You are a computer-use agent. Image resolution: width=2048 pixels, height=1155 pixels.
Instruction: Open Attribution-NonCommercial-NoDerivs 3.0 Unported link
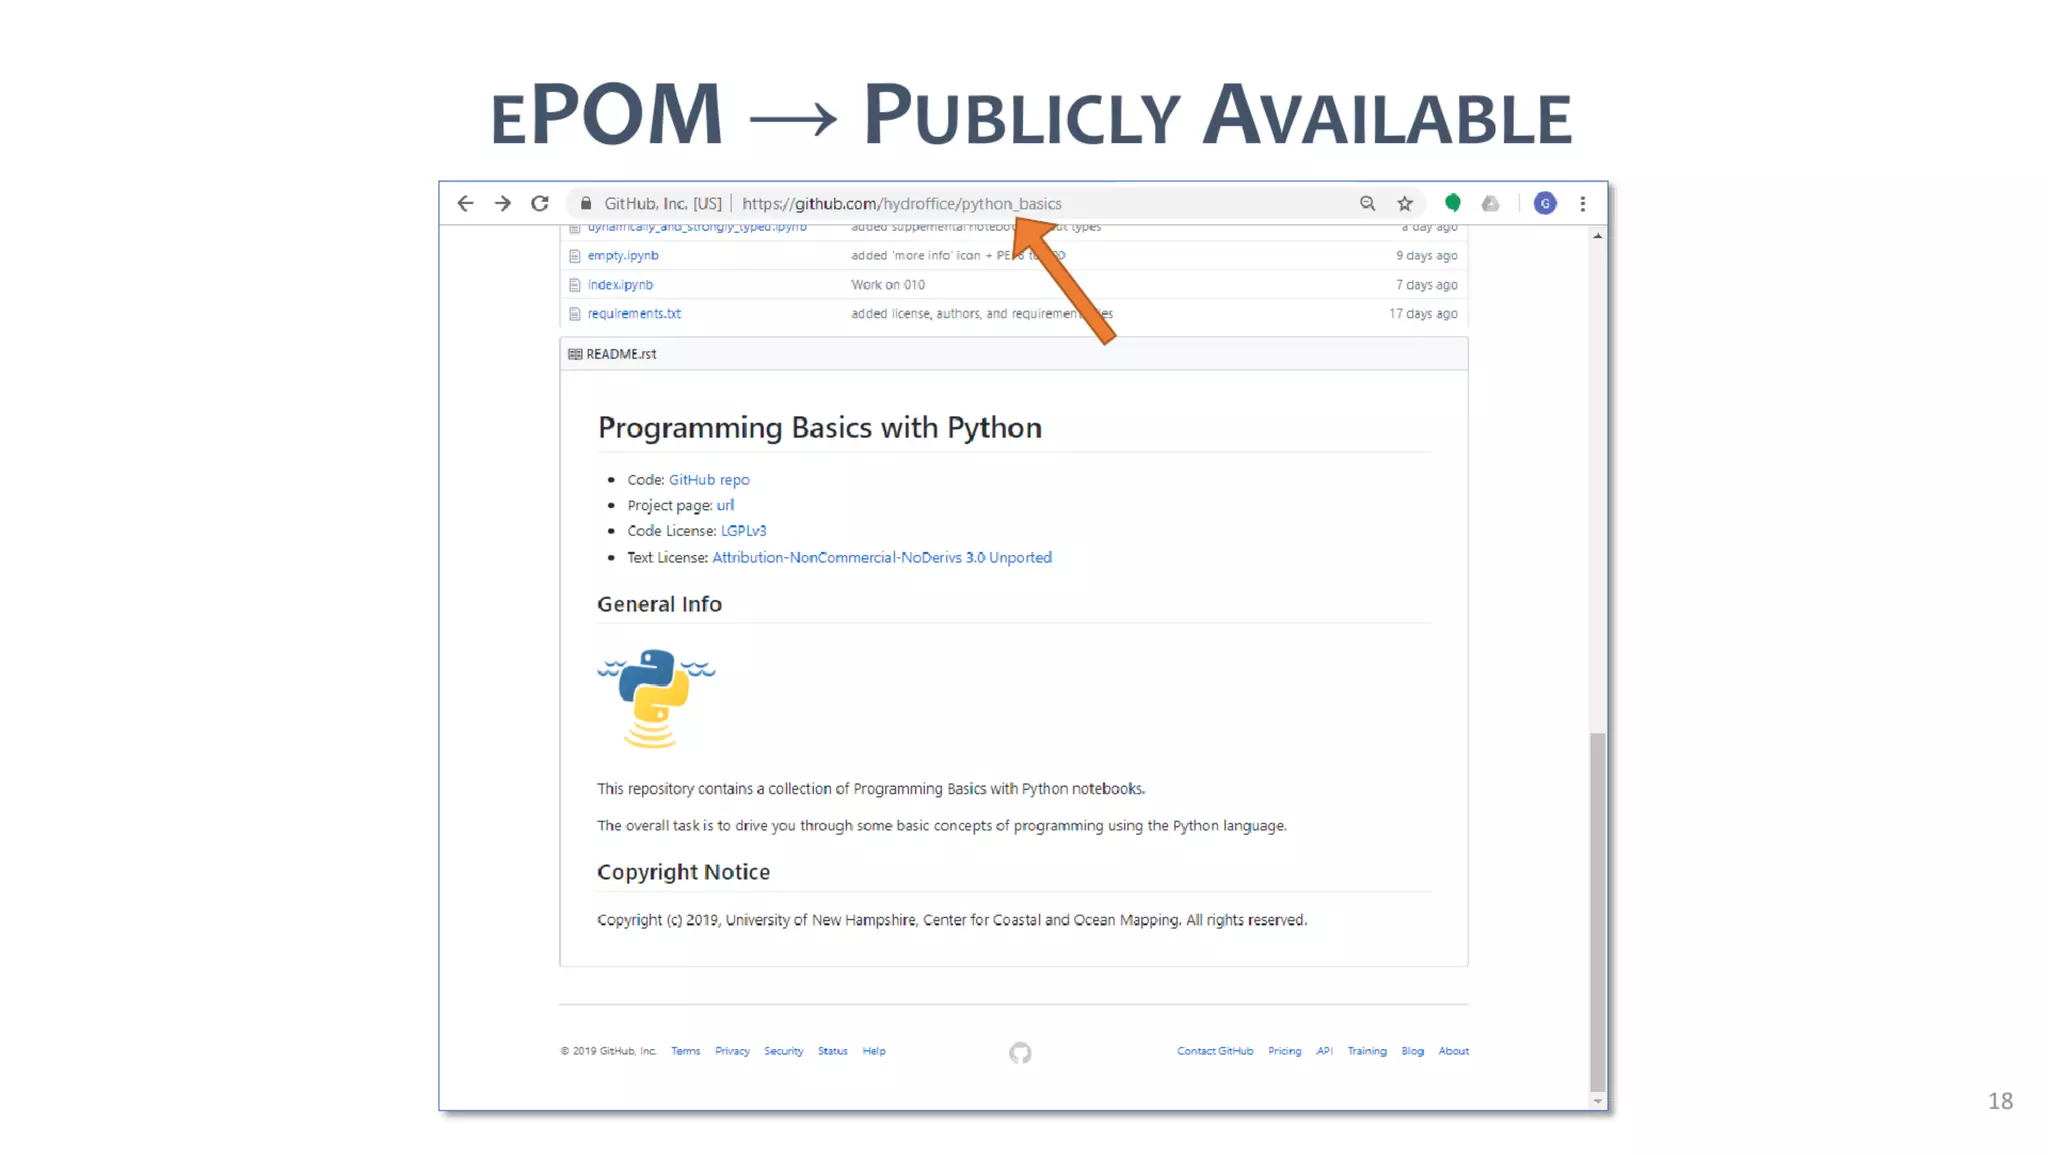pos(881,557)
